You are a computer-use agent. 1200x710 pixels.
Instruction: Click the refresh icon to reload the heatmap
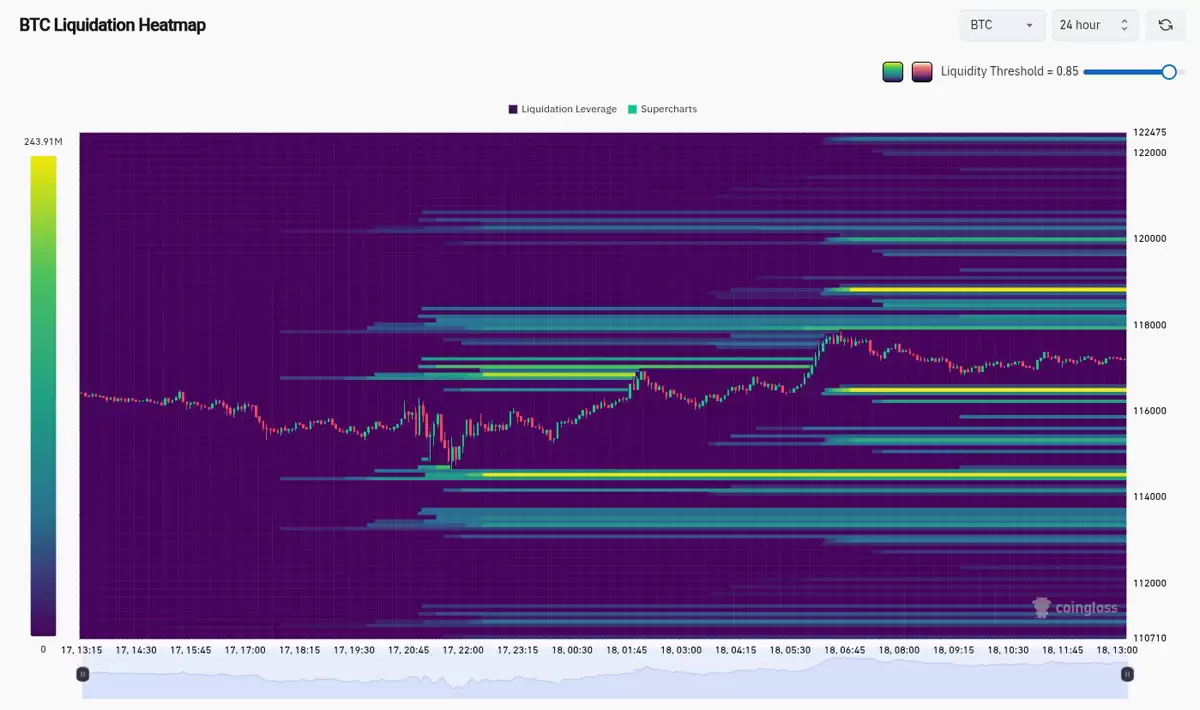[1166, 24]
